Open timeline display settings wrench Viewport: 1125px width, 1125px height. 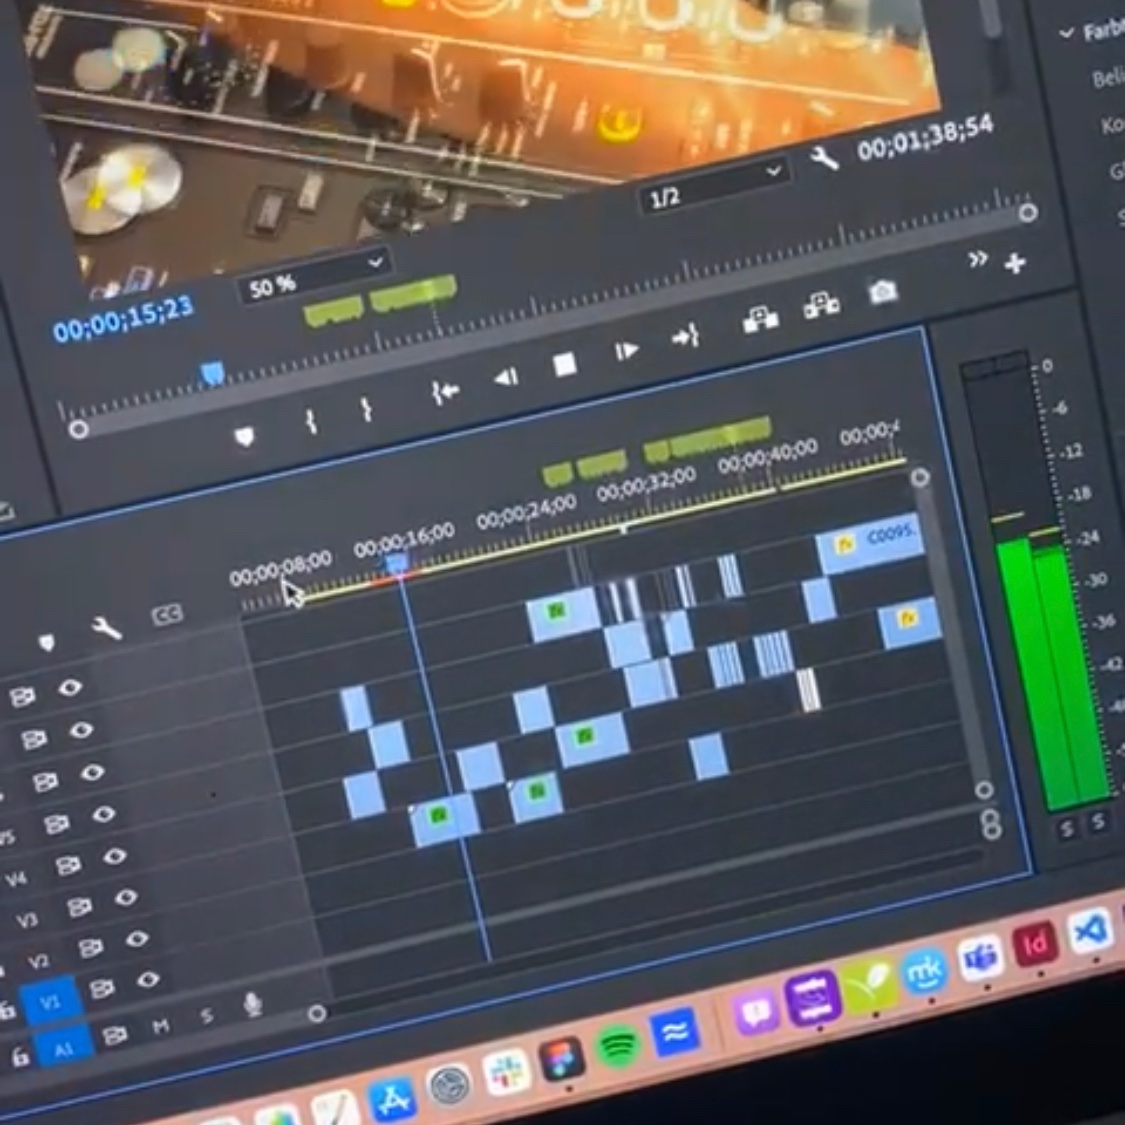pyautogui.click(x=106, y=628)
